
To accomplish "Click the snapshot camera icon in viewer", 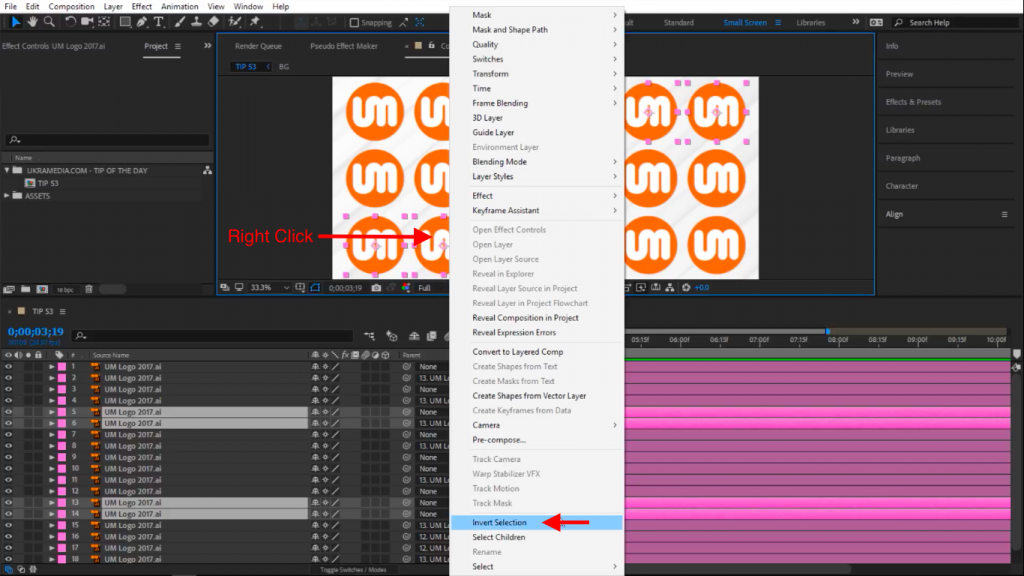I will click(376, 287).
